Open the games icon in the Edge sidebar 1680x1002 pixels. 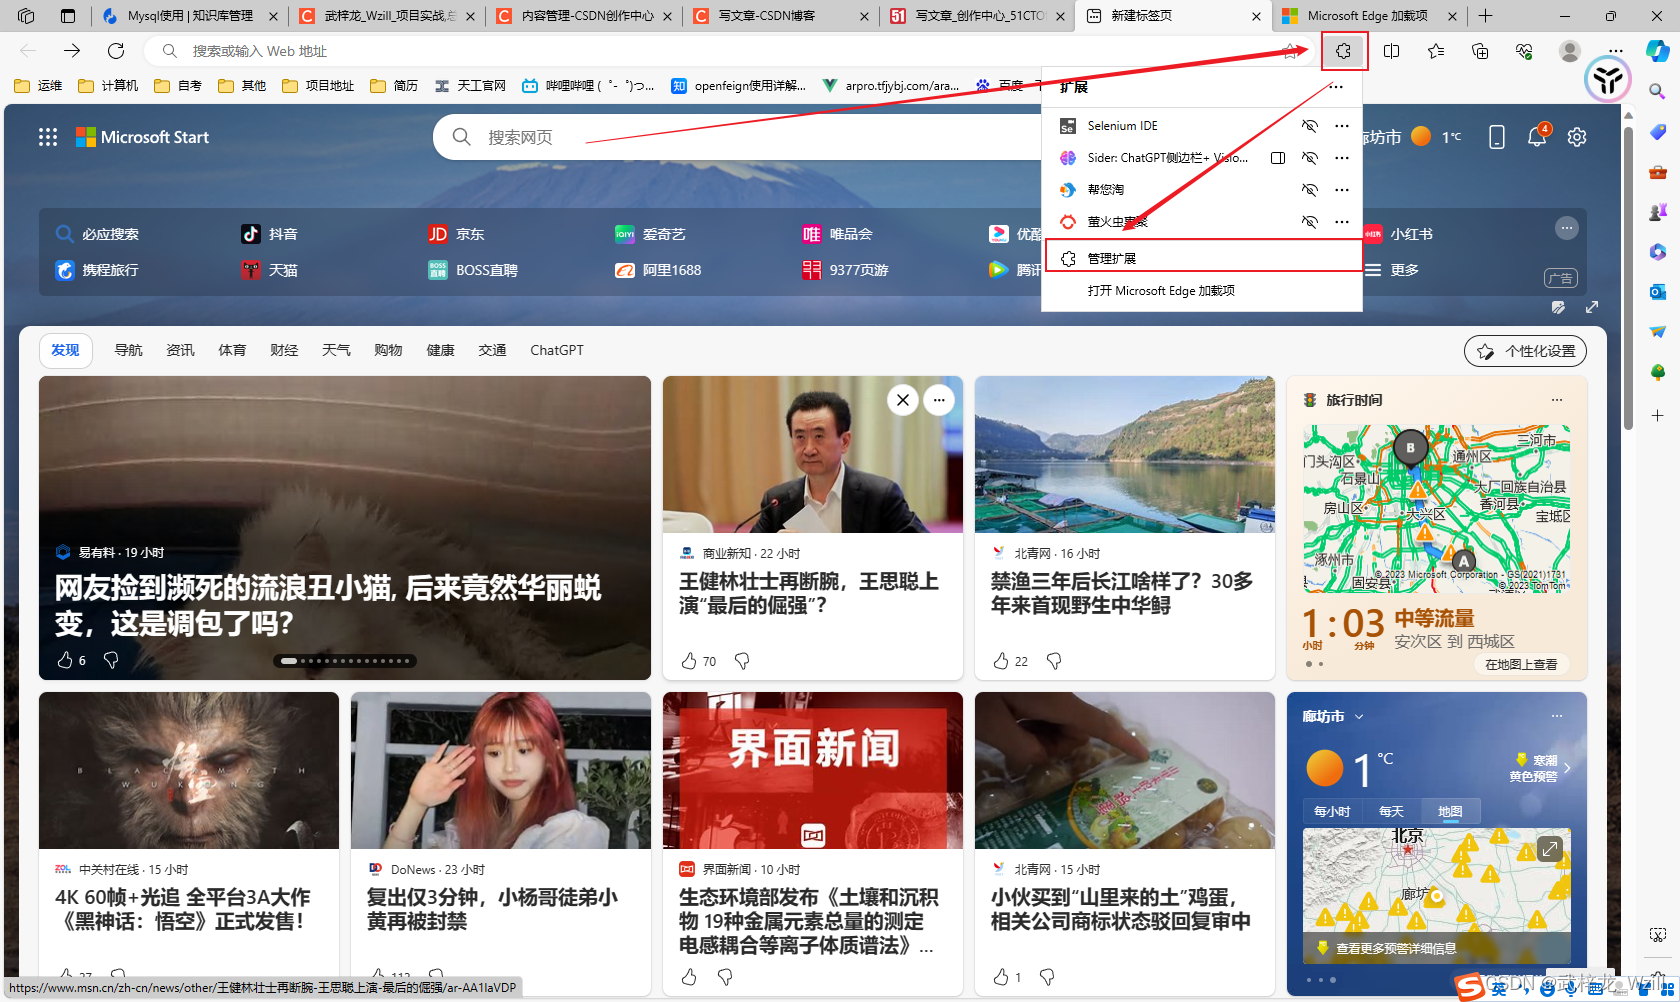pyautogui.click(x=1657, y=212)
